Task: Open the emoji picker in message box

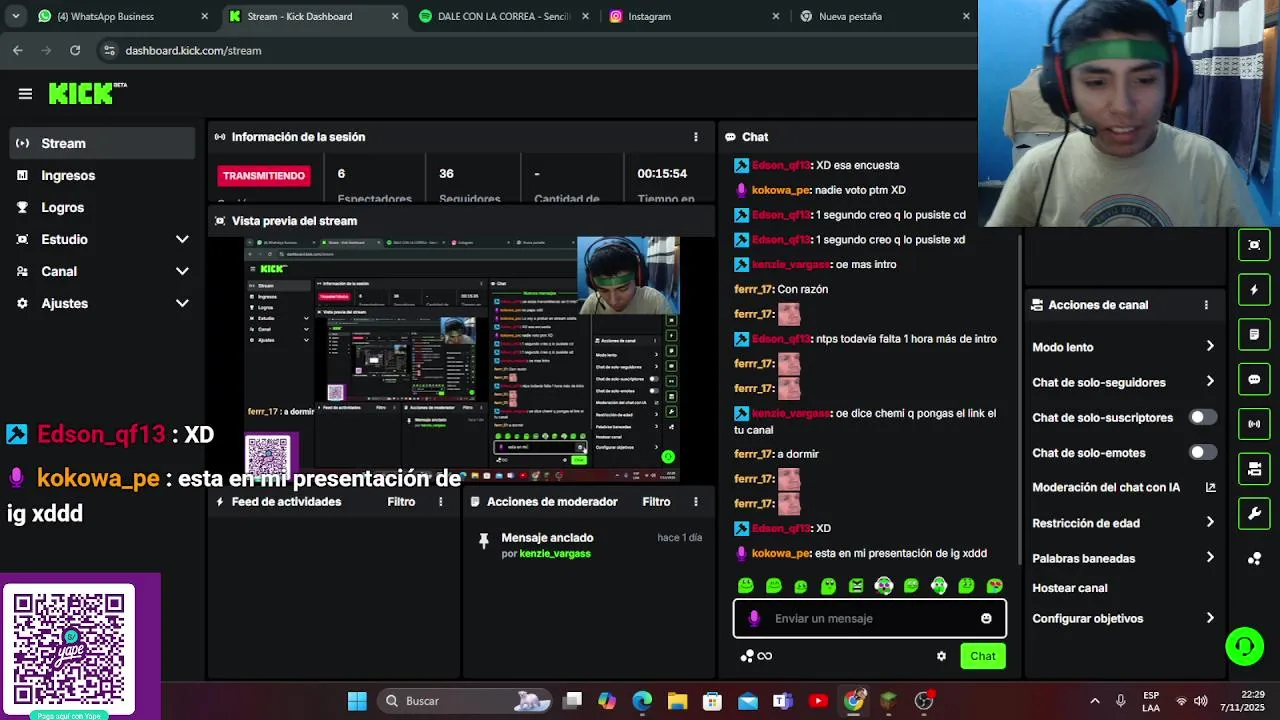Action: 986,618
